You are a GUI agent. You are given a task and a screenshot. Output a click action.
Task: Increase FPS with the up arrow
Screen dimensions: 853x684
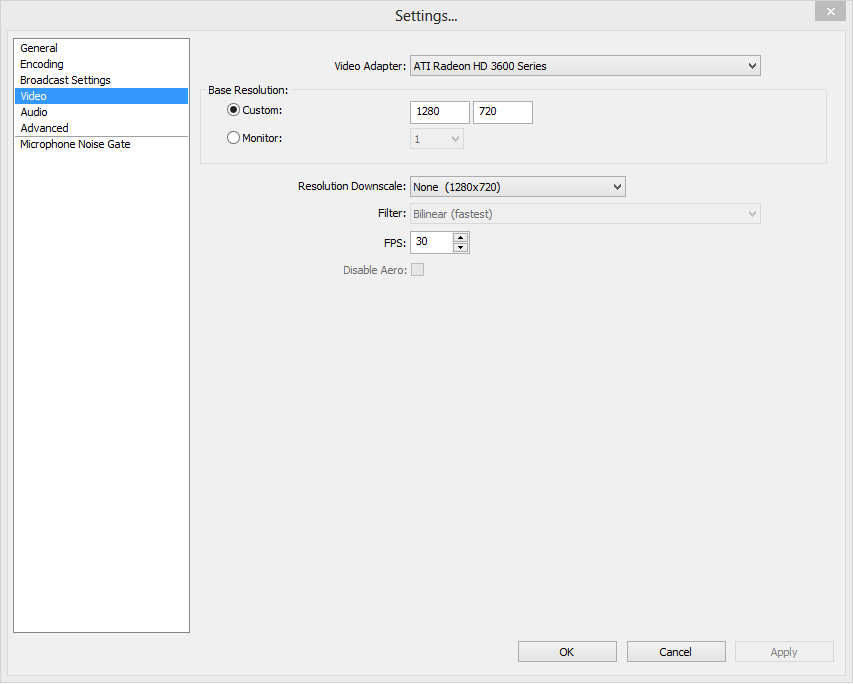(460, 237)
